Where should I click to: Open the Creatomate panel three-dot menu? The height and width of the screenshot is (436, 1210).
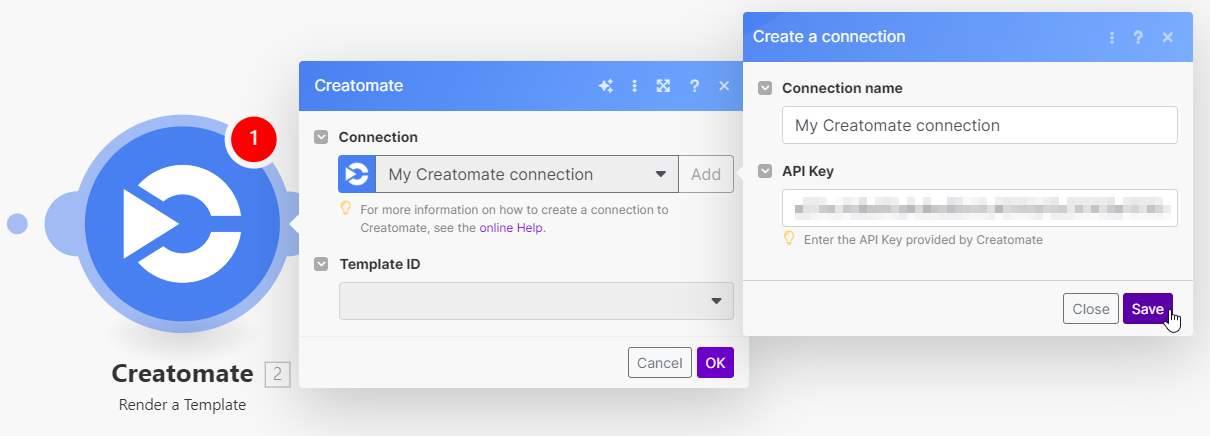coord(634,86)
